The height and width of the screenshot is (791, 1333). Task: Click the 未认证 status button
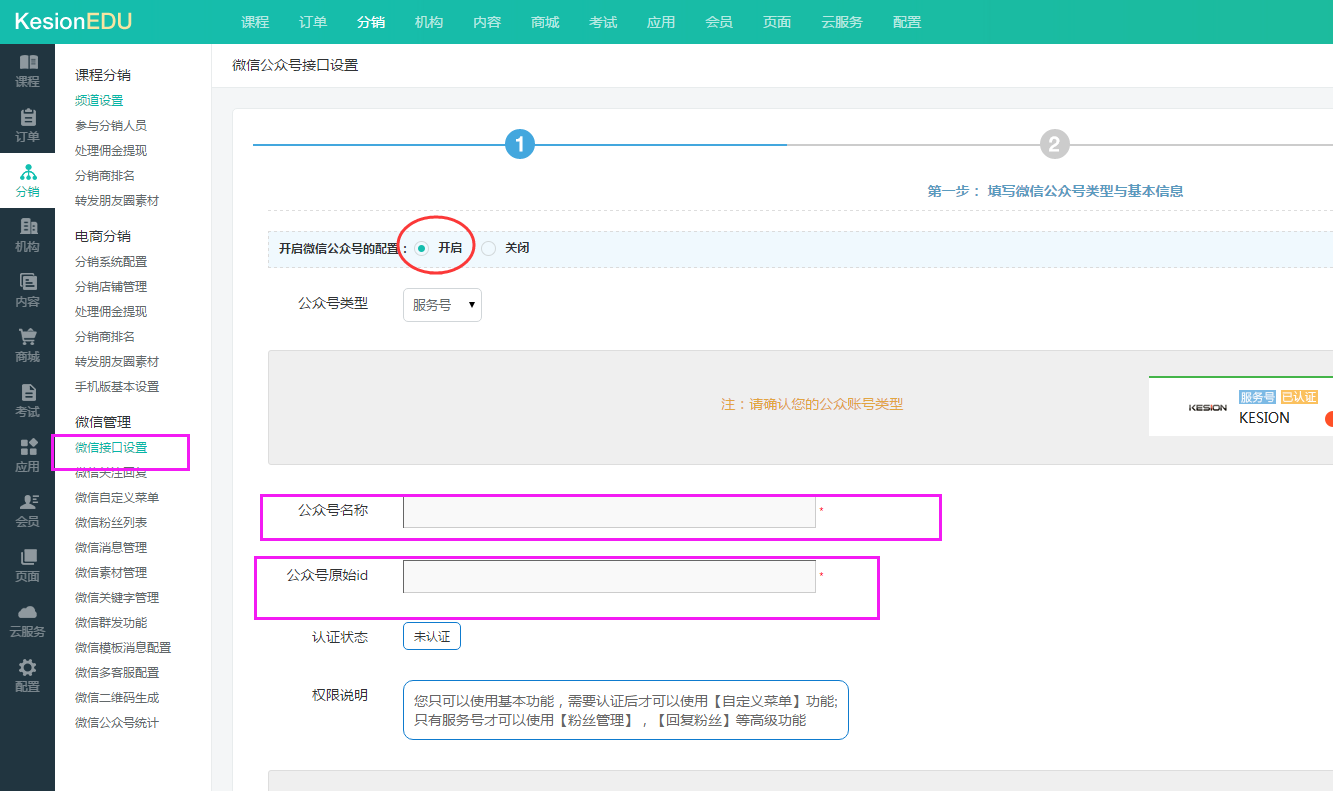coord(432,637)
